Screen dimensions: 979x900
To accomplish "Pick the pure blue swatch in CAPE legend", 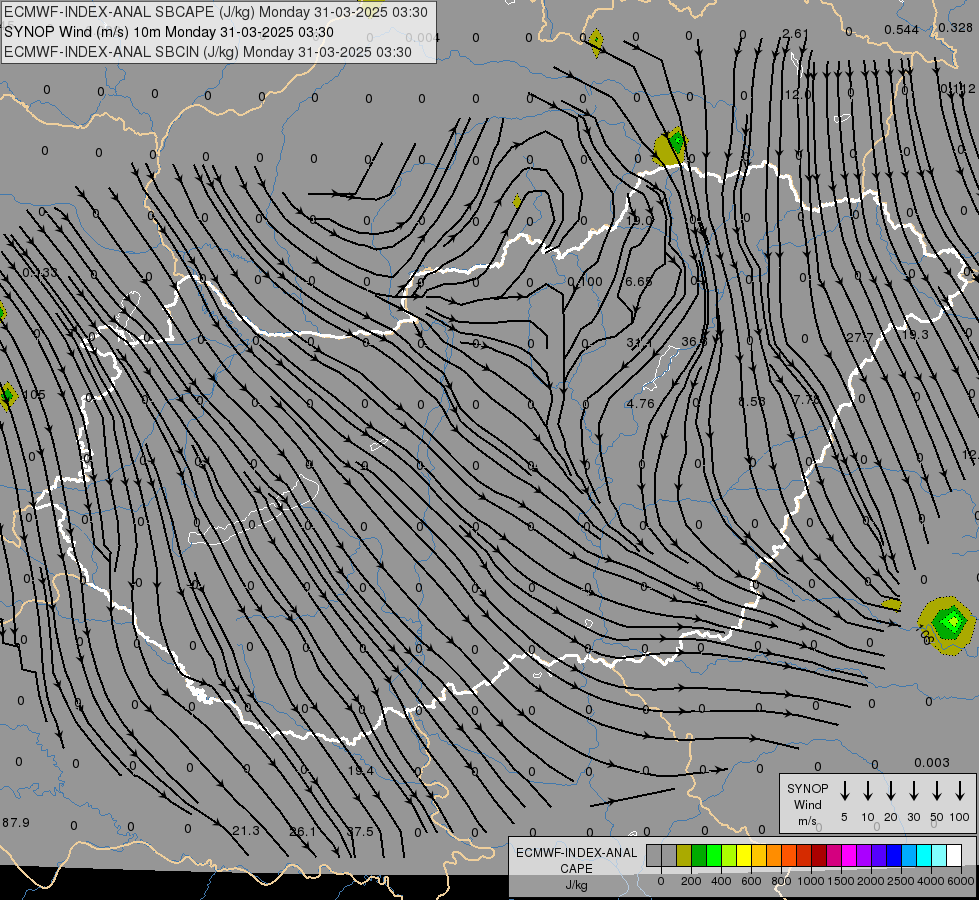I will (x=894, y=856).
